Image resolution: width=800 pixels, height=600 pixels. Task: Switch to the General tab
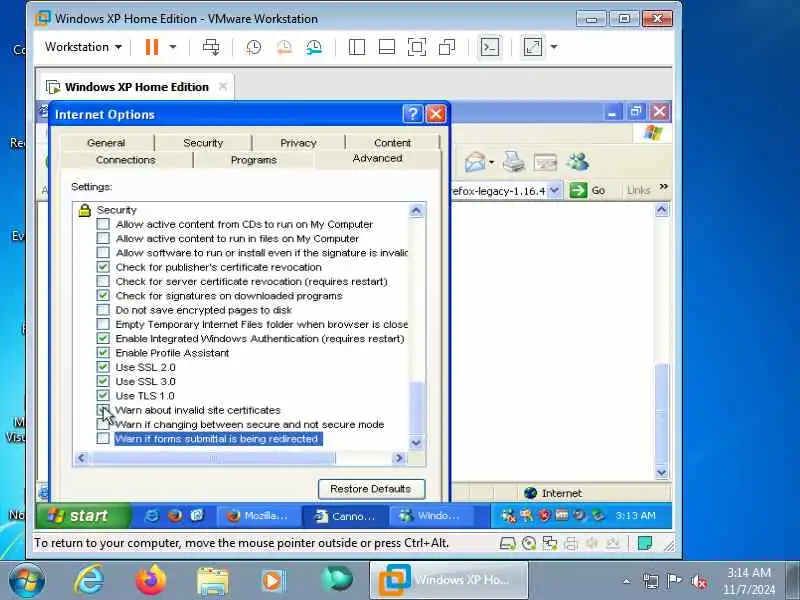point(106,143)
